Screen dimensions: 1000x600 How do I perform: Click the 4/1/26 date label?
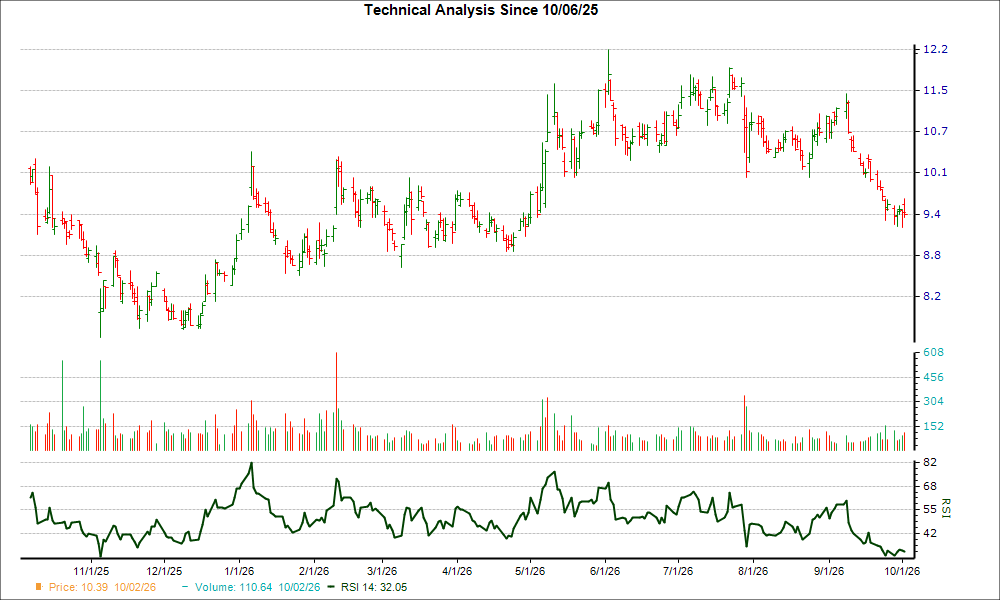pyautogui.click(x=457, y=571)
